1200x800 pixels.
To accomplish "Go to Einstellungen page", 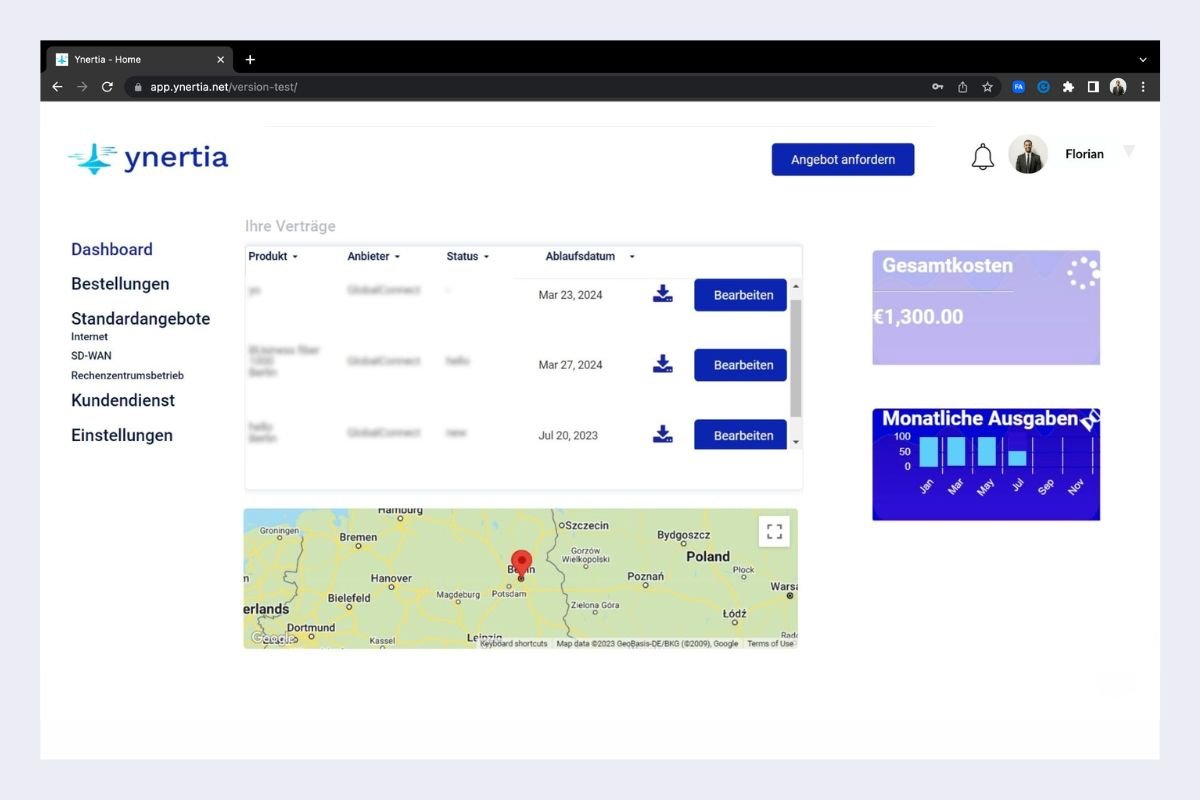I will pyautogui.click(x=122, y=435).
